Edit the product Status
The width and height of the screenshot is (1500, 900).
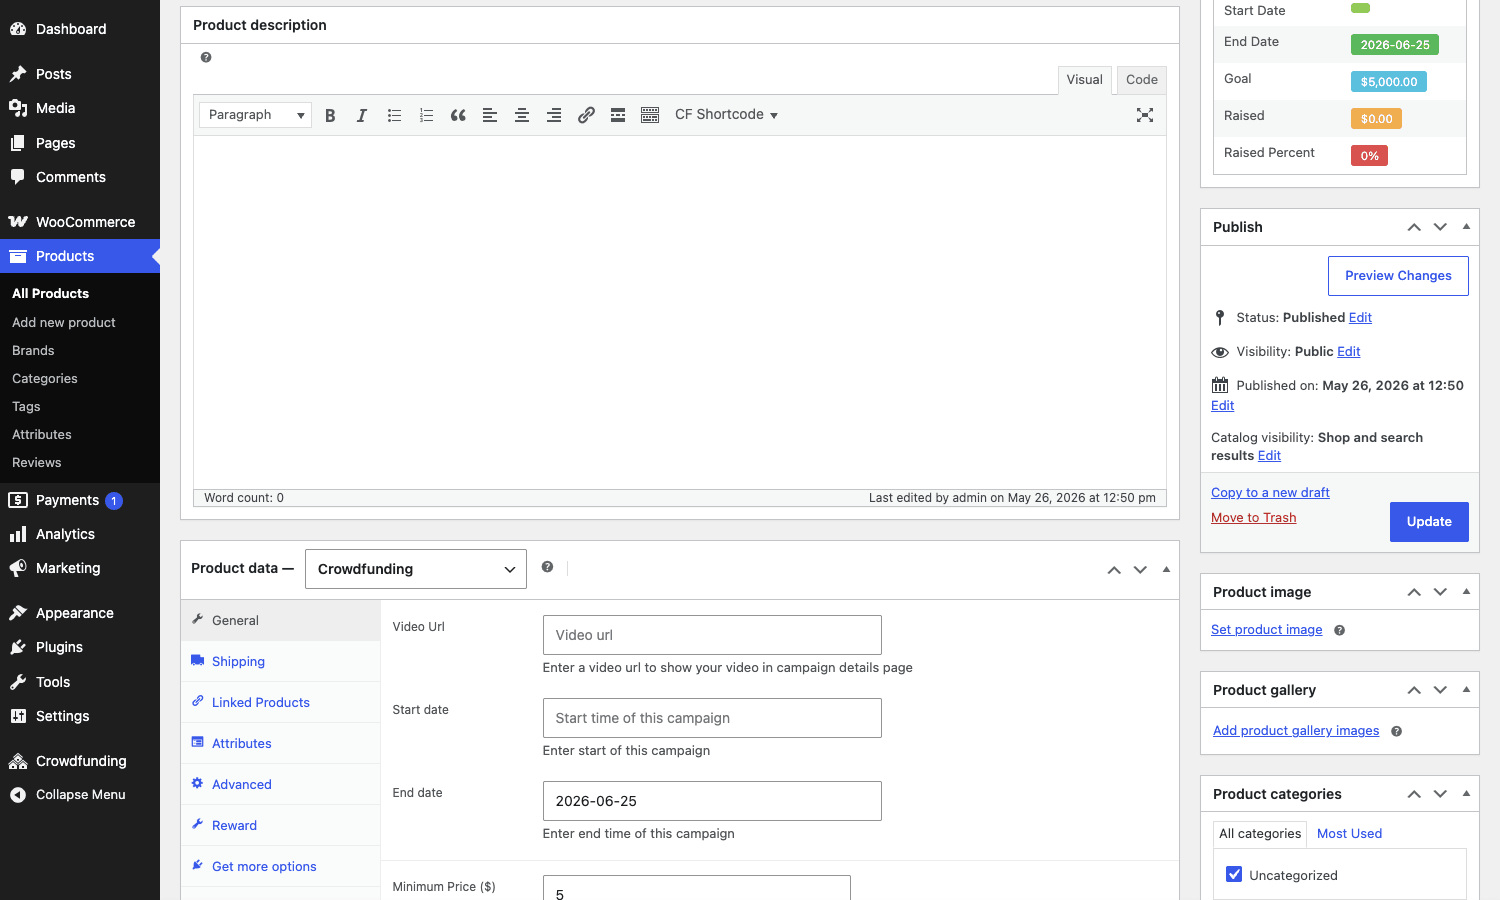click(x=1360, y=318)
